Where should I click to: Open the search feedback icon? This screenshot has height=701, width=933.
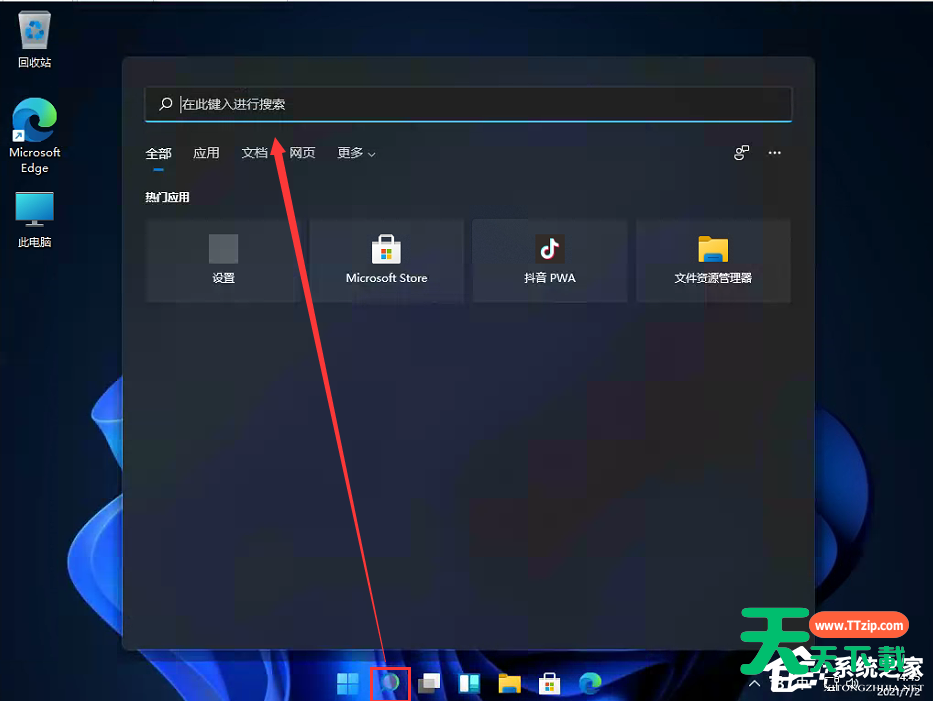(741, 153)
